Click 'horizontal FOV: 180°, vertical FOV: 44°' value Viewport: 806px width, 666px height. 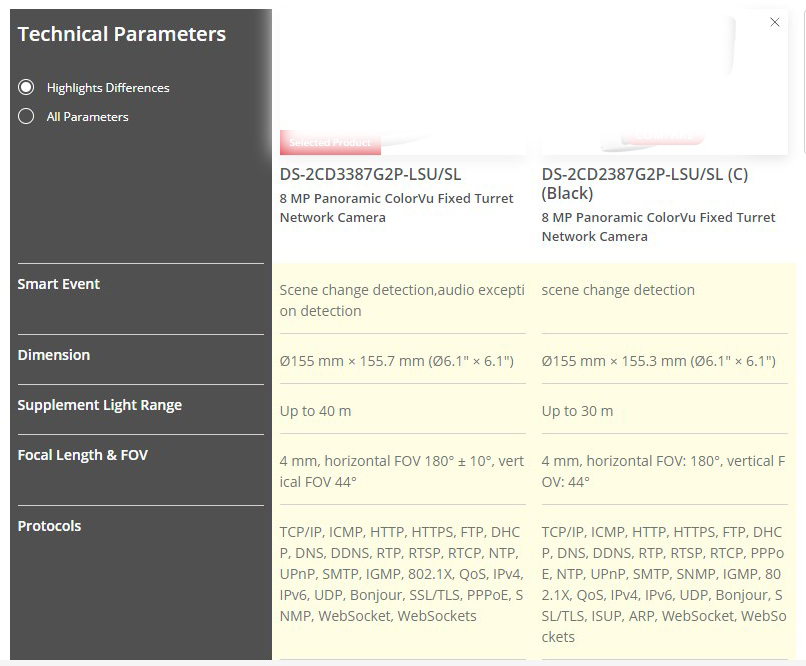pyautogui.click(x=663, y=471)
